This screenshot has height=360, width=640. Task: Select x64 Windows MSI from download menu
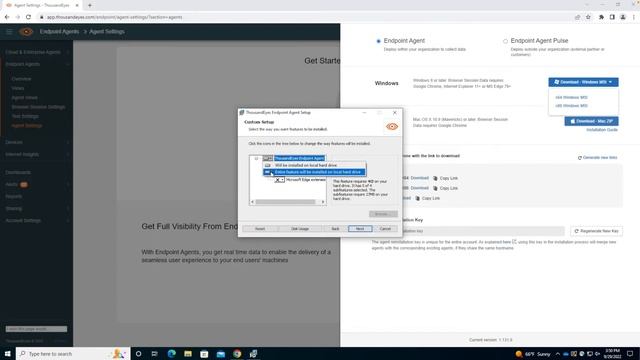click(x=571, y=98)
